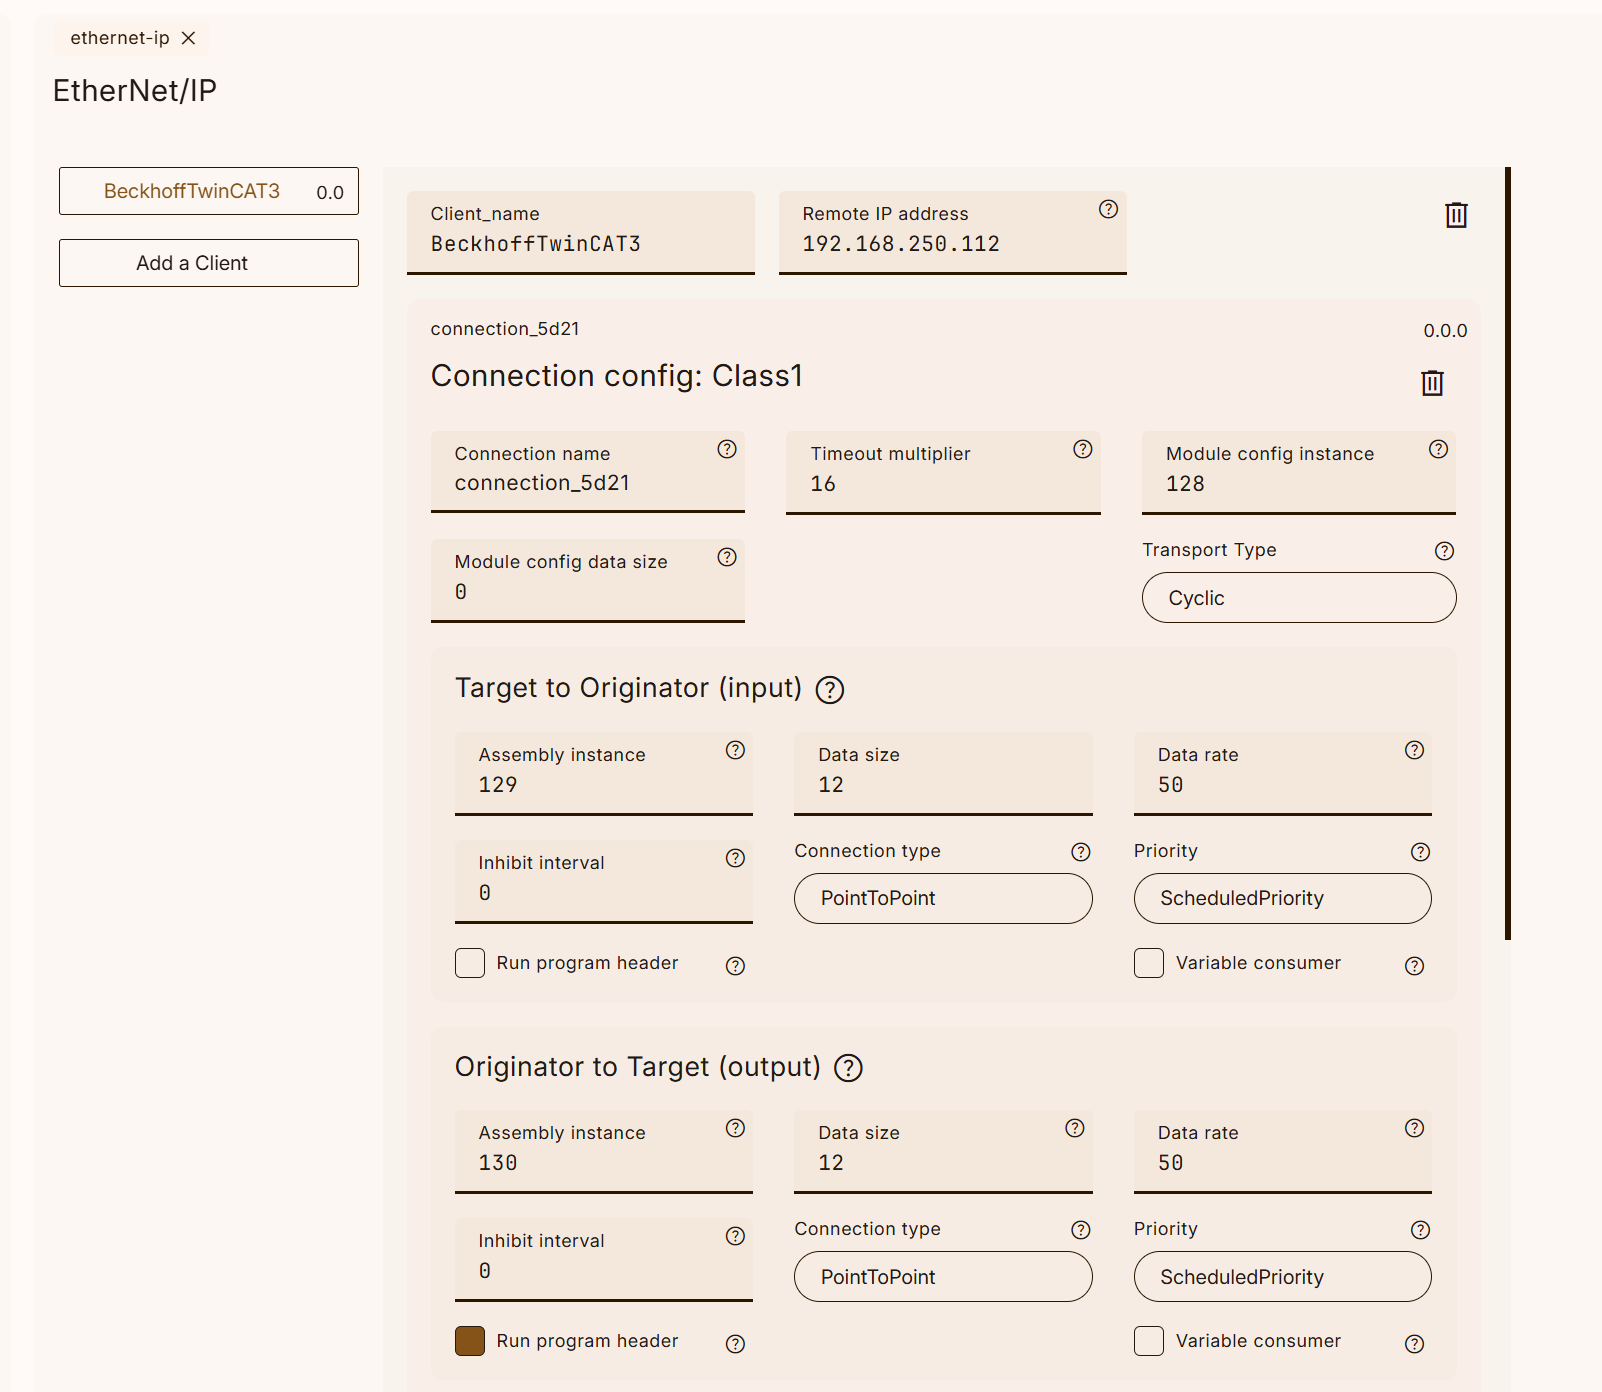Screen dimensions: 1602x1392
Task: Uncheck Run program header under output section
Action: [470, 1341]
